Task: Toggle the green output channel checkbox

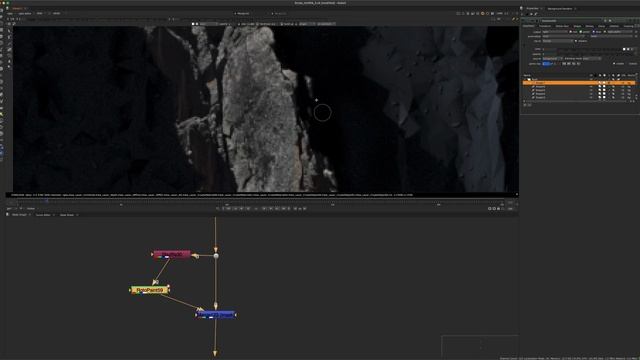Action: point(581,32)
